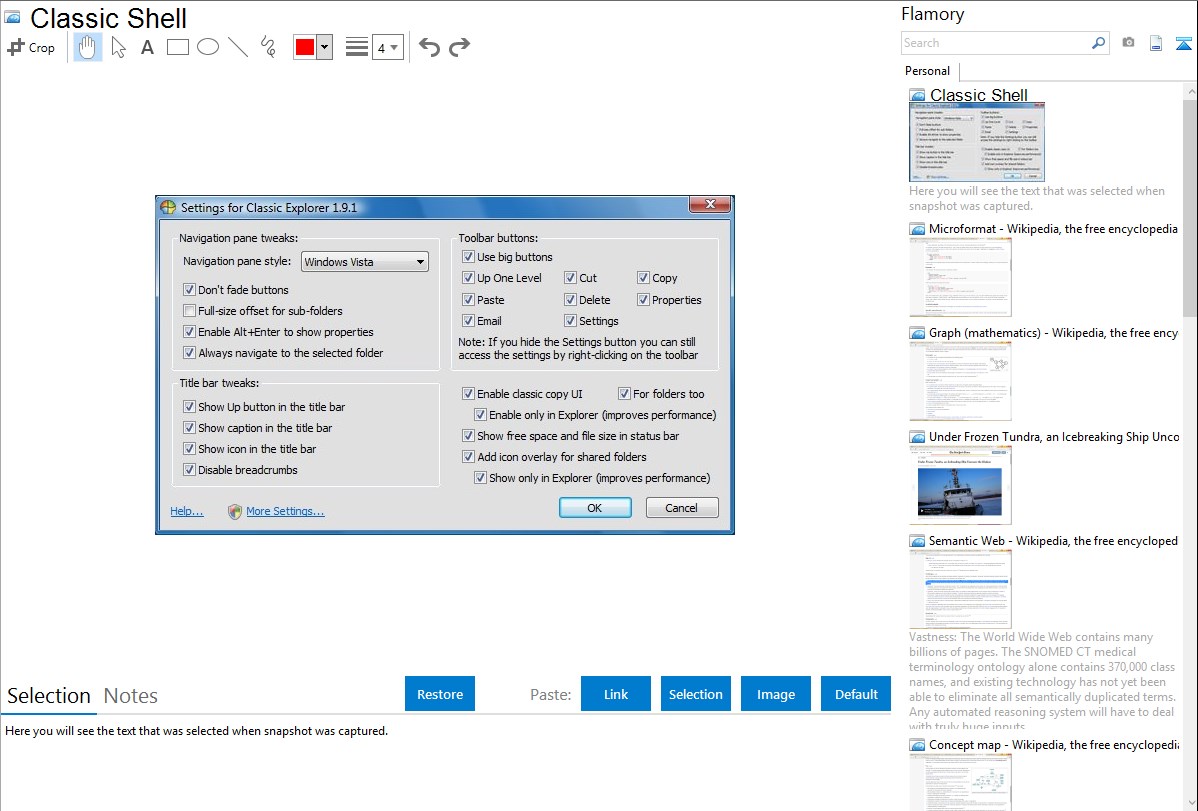Open the color picker dropdown arrow
This screenshot has width=1198, height=811.
click(x=325, y=47)
